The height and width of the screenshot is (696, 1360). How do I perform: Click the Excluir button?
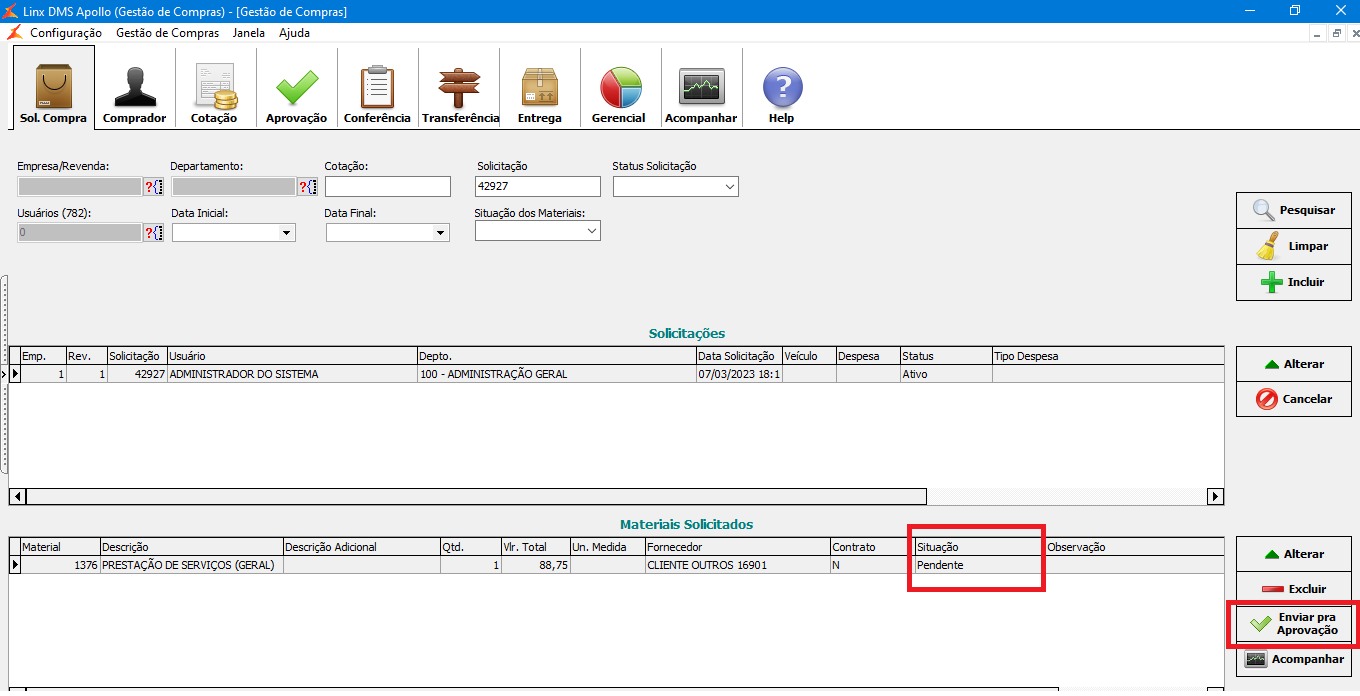(1294, 589)
